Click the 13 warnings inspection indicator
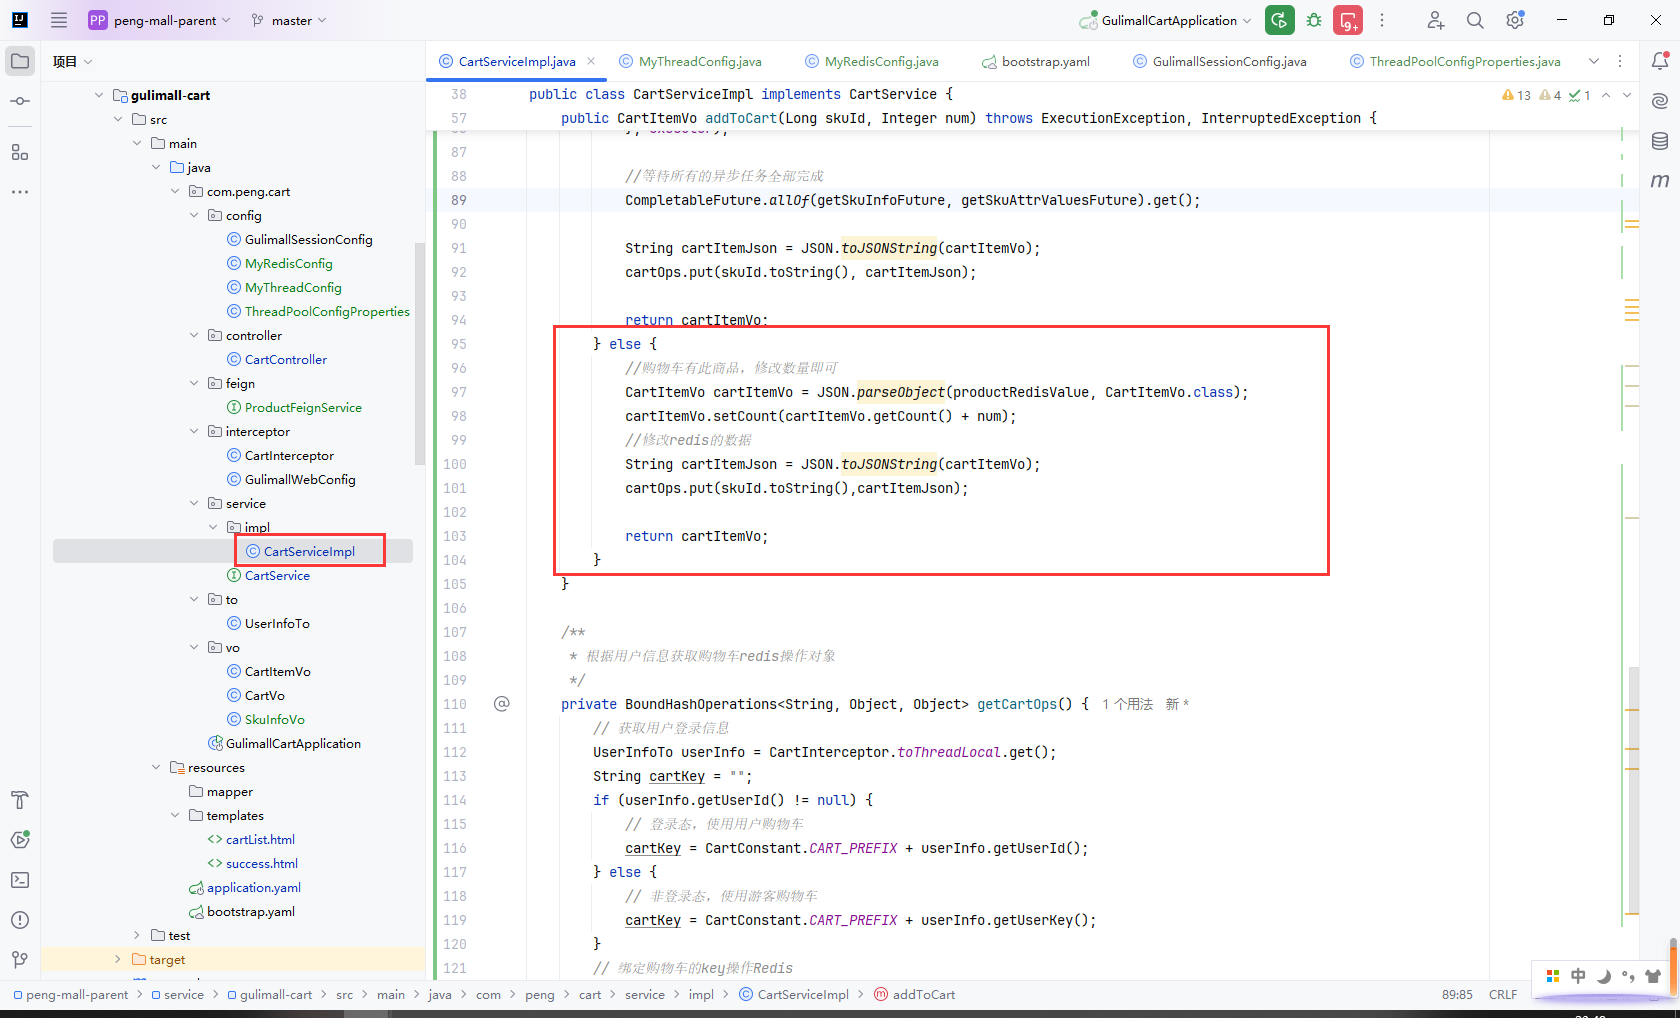1680x1018 pixels. click(1516, 95)
